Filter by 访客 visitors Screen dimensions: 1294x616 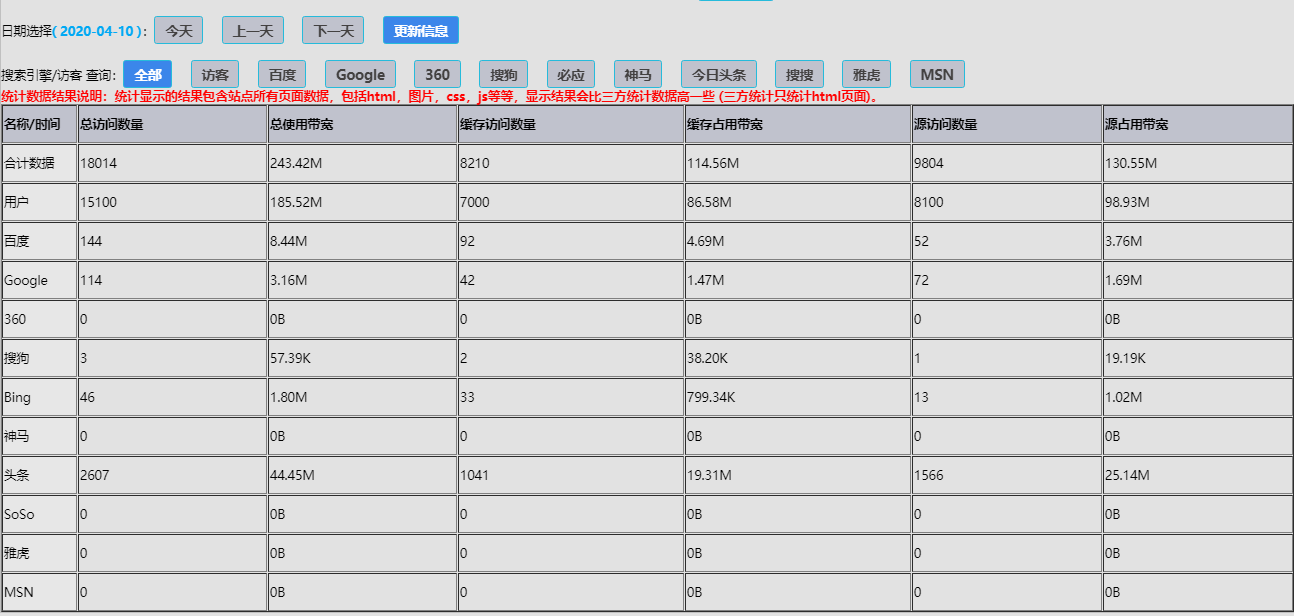click(214, 75)
